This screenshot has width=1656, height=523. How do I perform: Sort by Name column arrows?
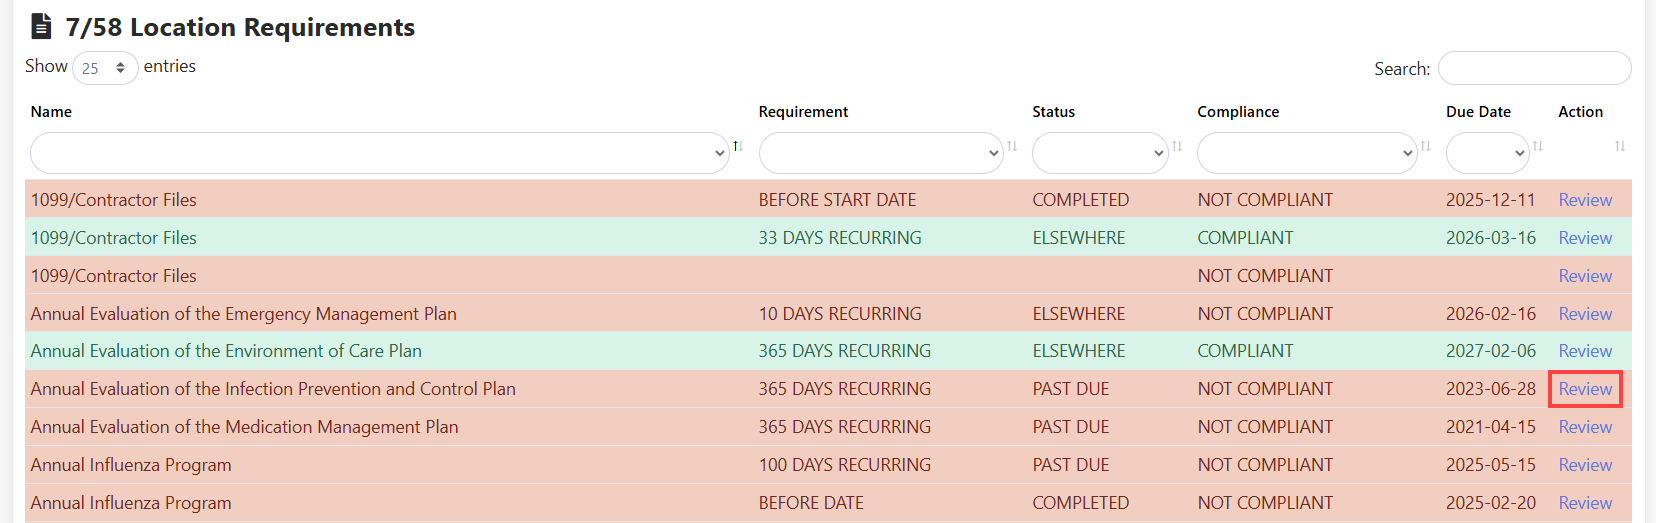click(x=738, y=146)
